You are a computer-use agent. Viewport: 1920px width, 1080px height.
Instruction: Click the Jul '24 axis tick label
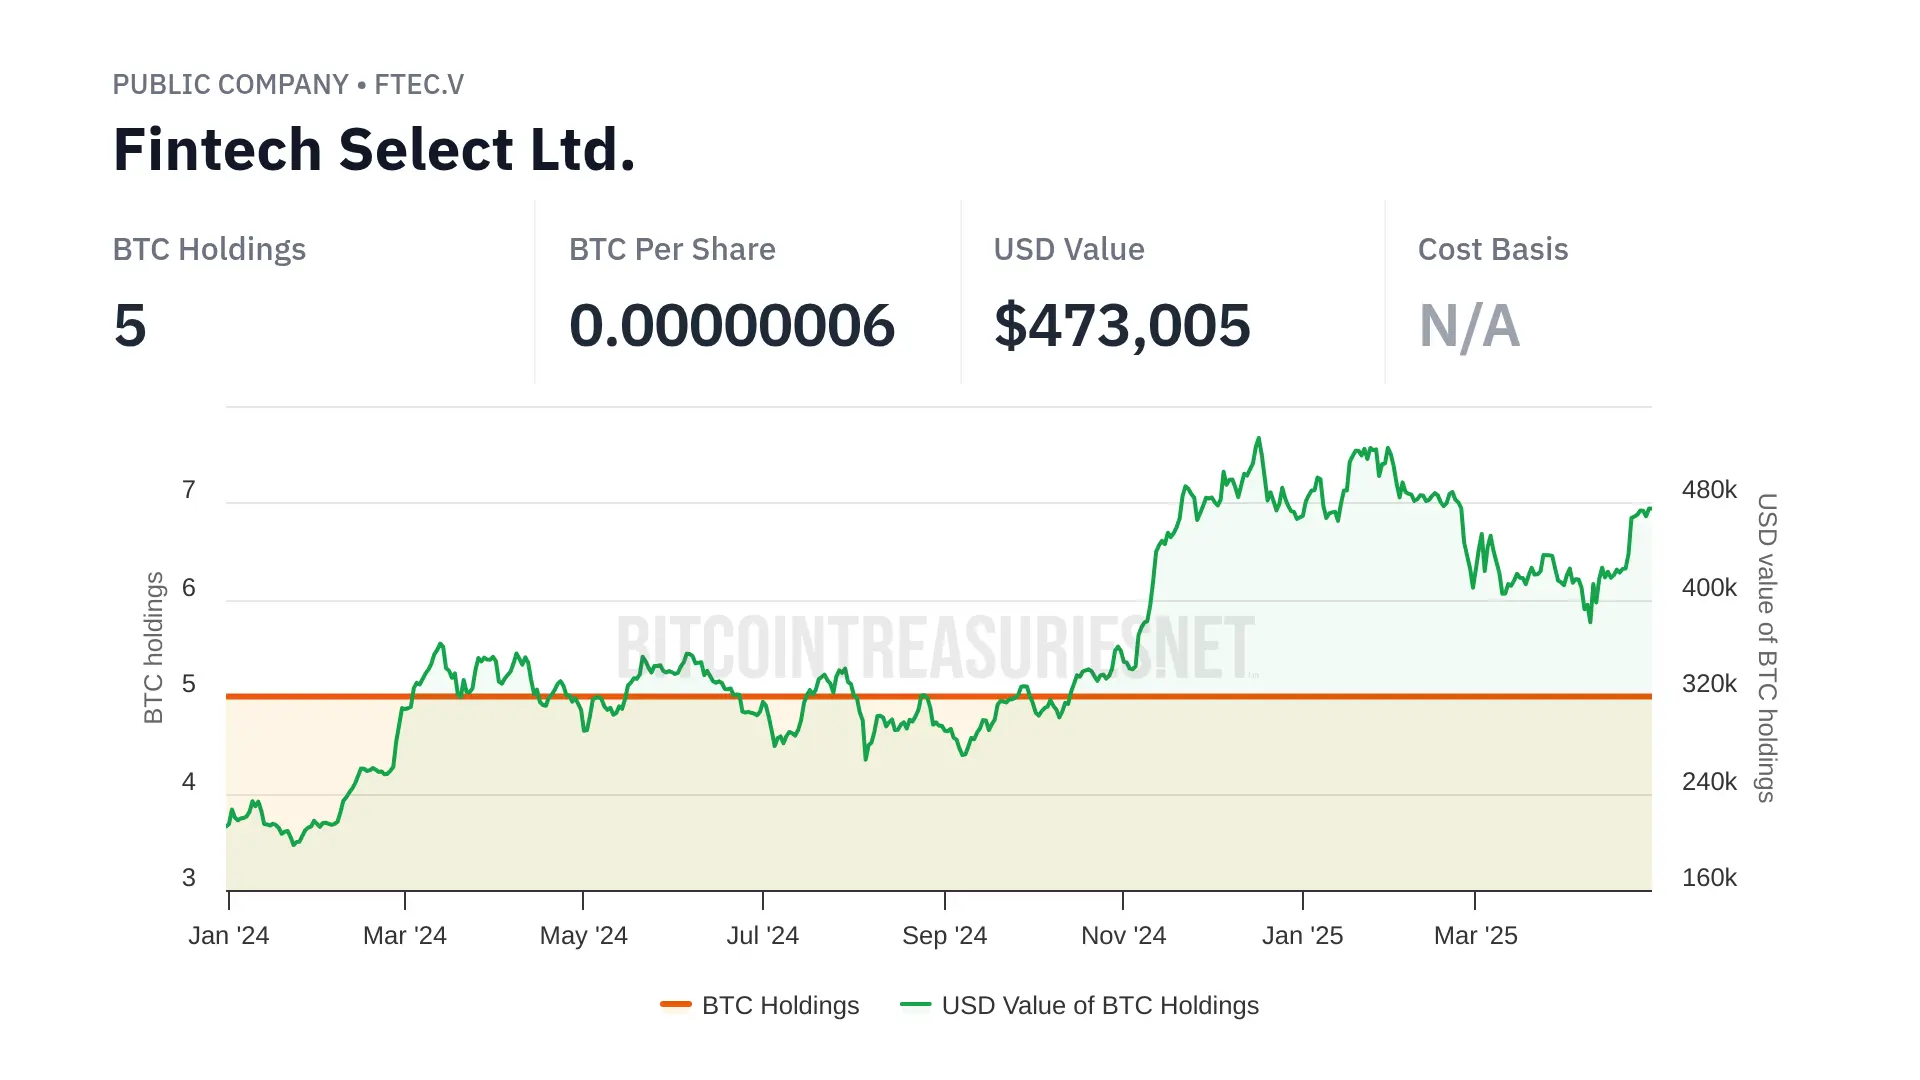762,935
